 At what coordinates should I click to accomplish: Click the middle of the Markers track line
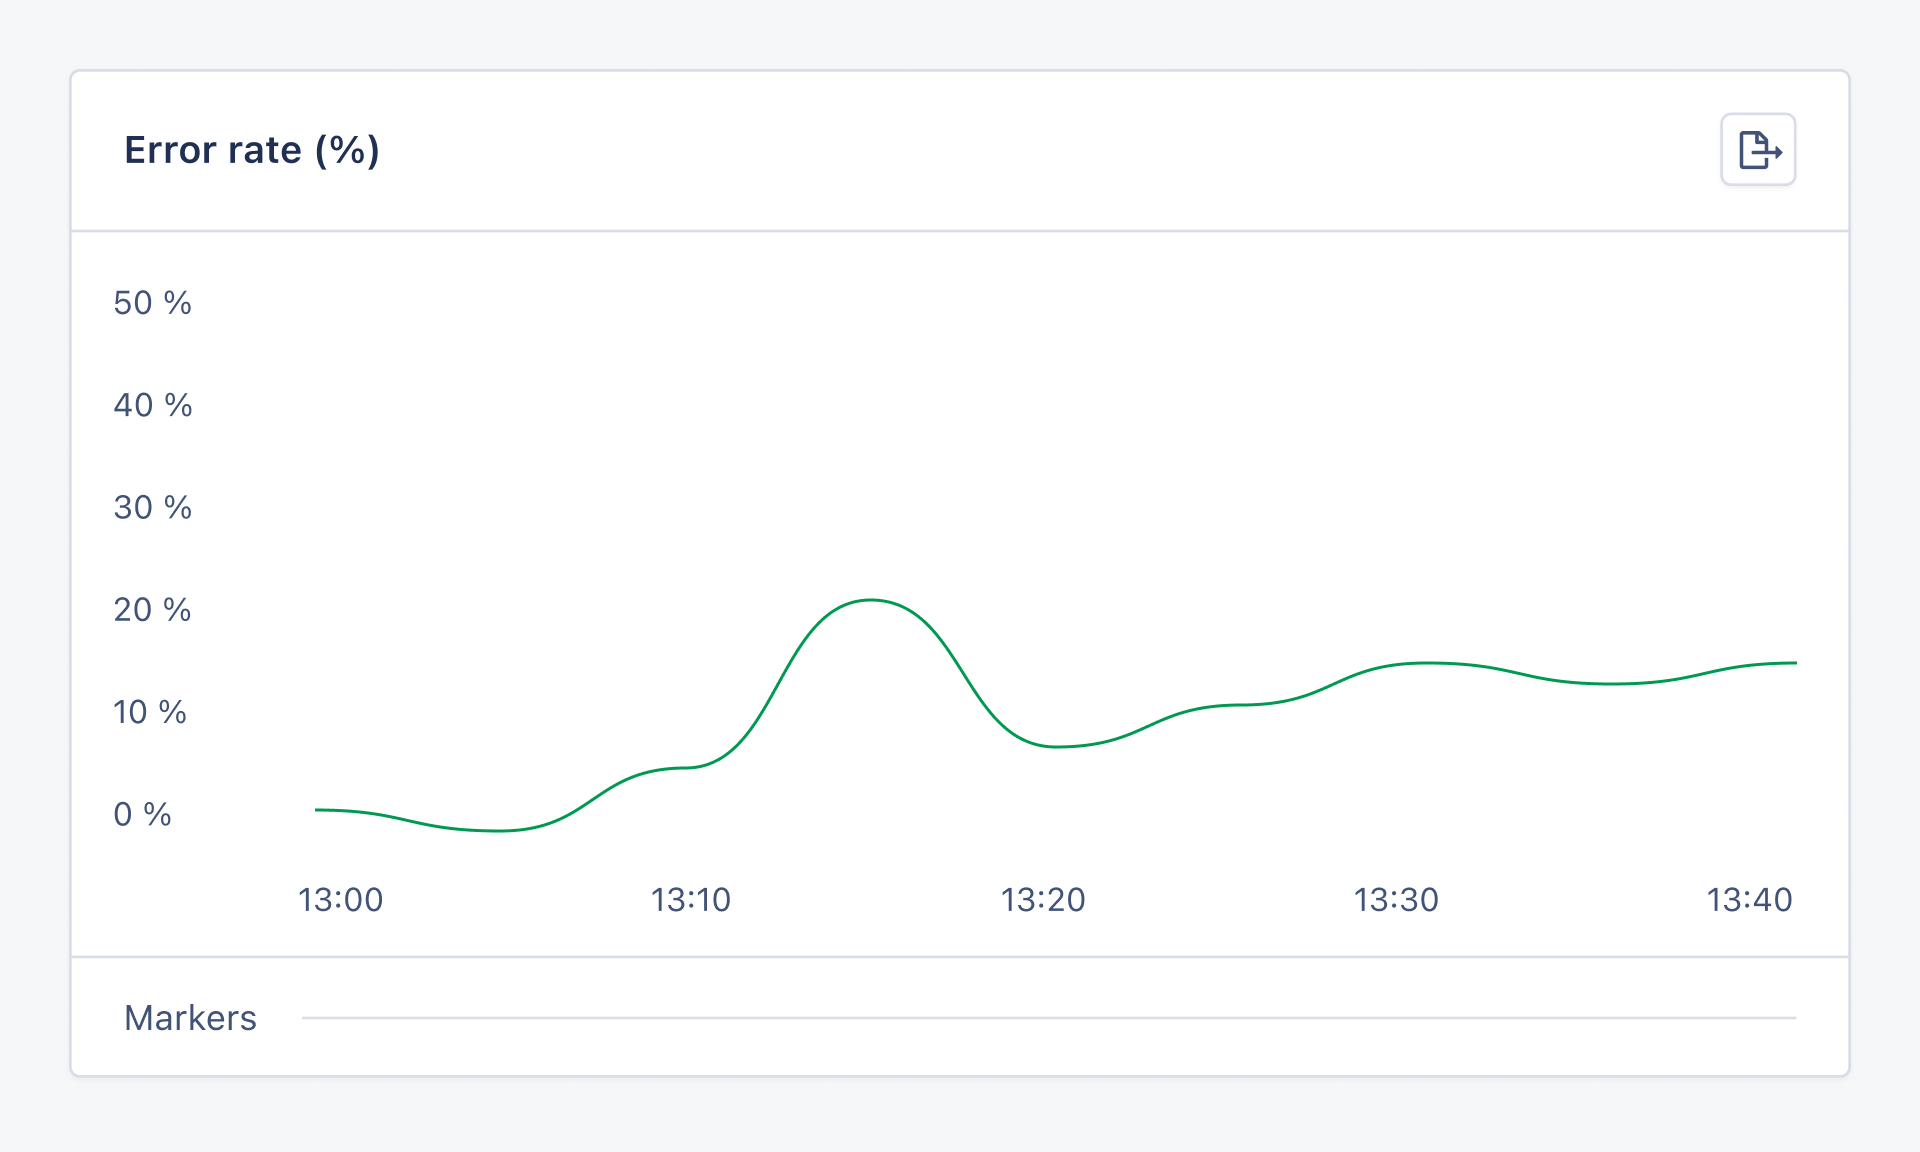[x=1049, y=1018]
